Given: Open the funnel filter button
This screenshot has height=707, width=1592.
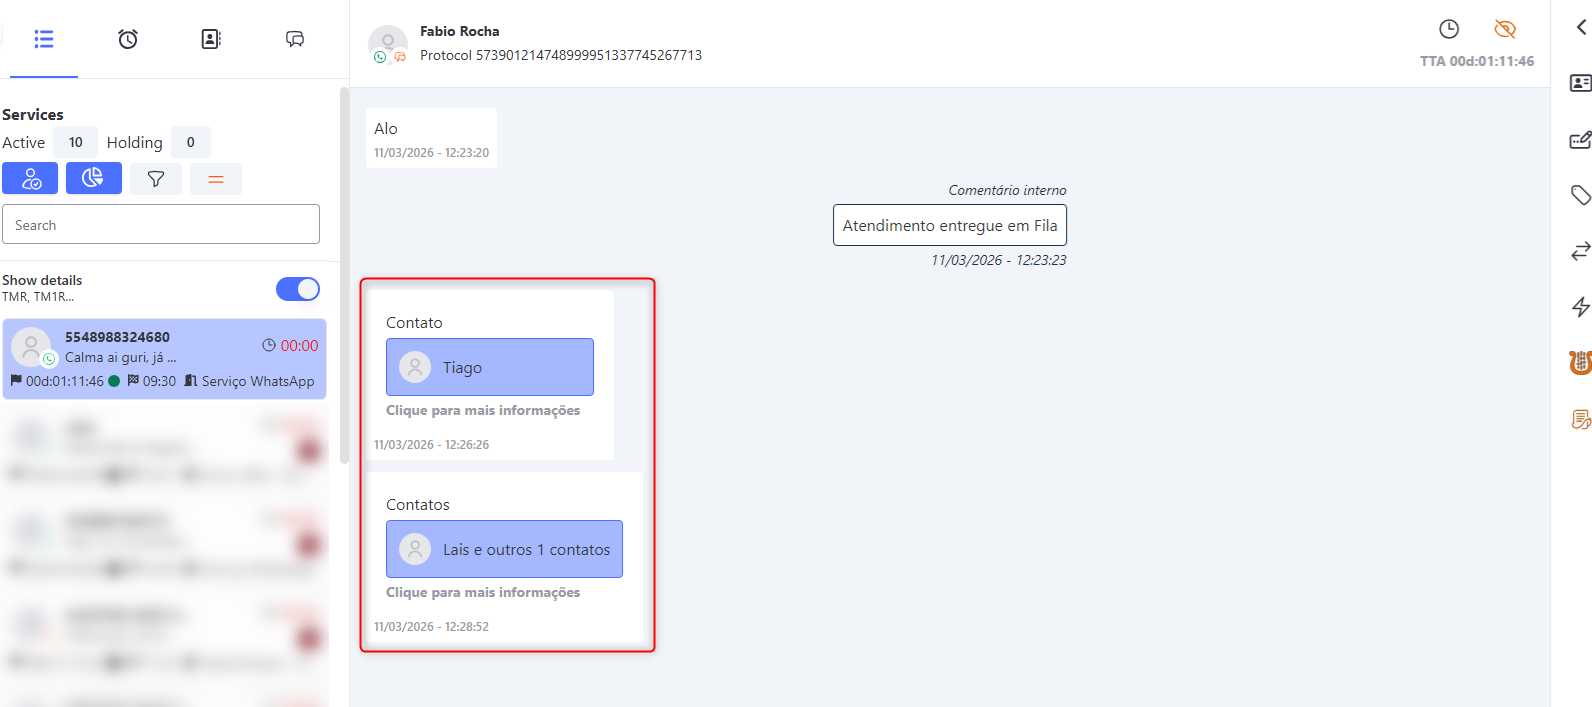Looking at the screenshot, I should coord(156,179).
